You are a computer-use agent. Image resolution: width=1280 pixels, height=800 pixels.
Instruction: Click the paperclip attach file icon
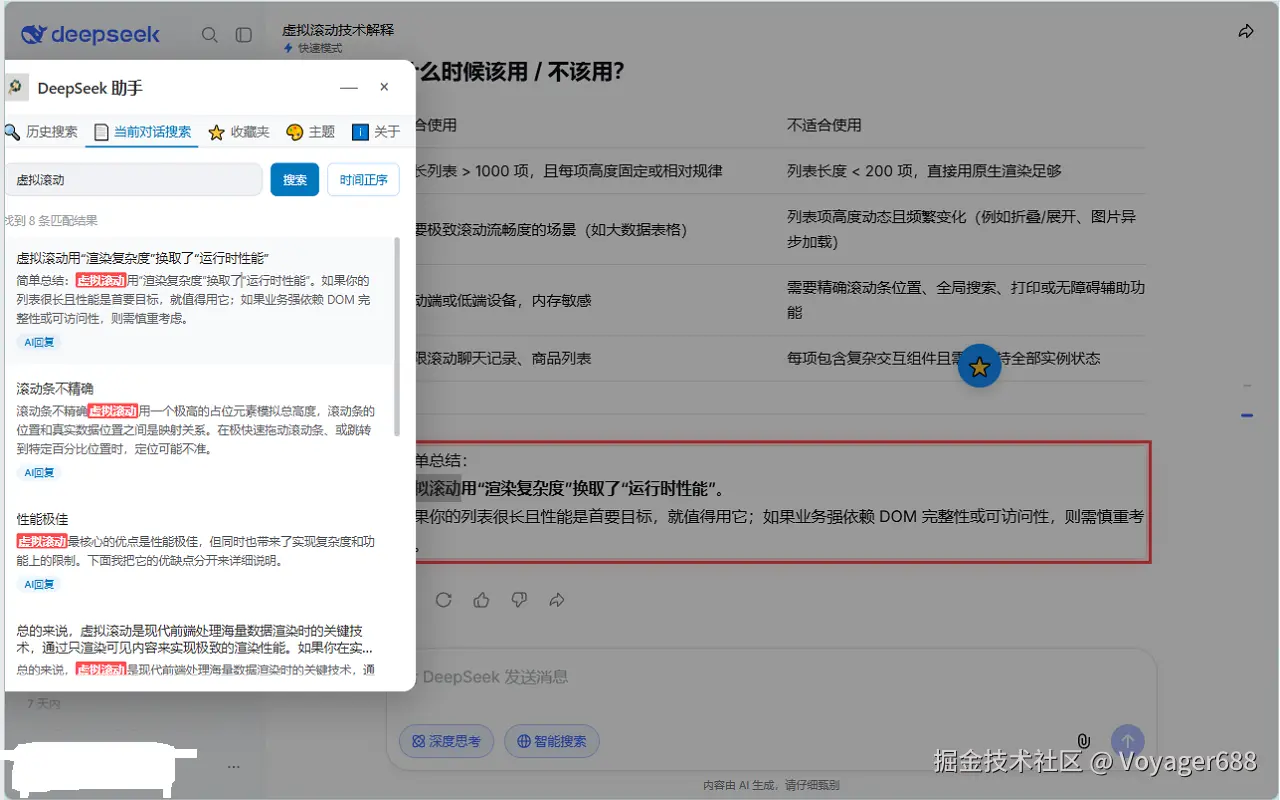(x=1083, y=741)
